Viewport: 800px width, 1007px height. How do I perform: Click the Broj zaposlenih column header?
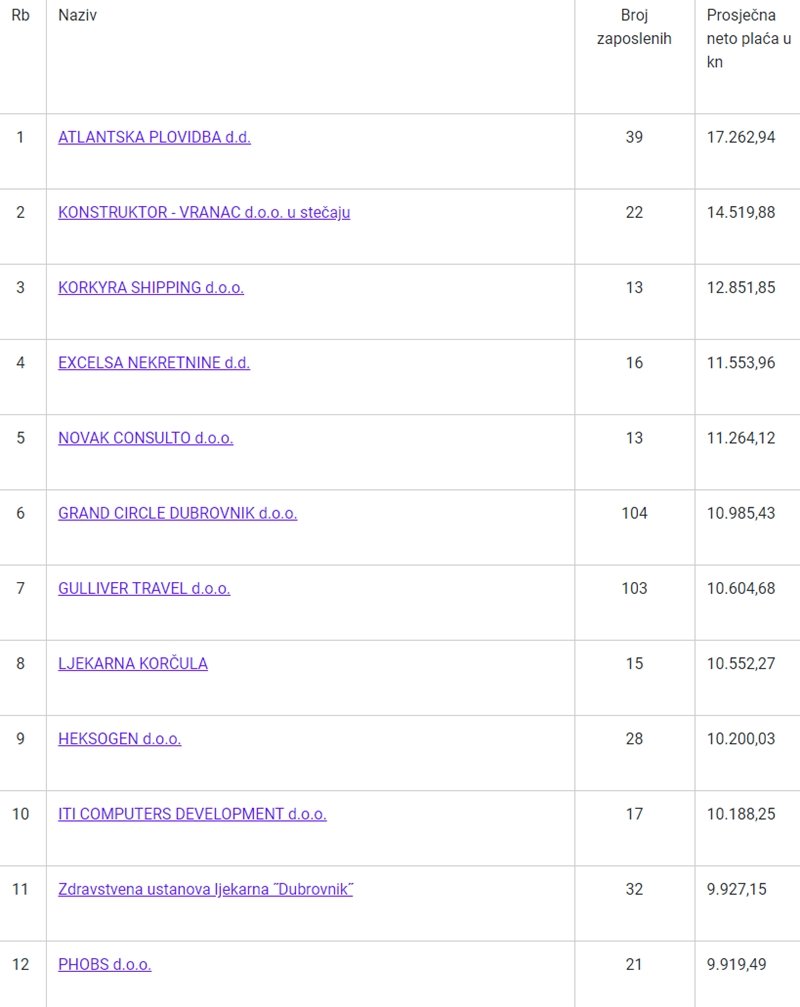coord(634,27)
